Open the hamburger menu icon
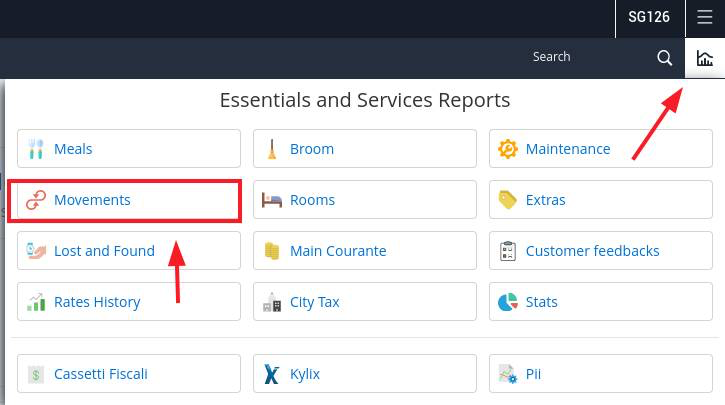This screenshot has width=725, height=405. click(705, 17)
